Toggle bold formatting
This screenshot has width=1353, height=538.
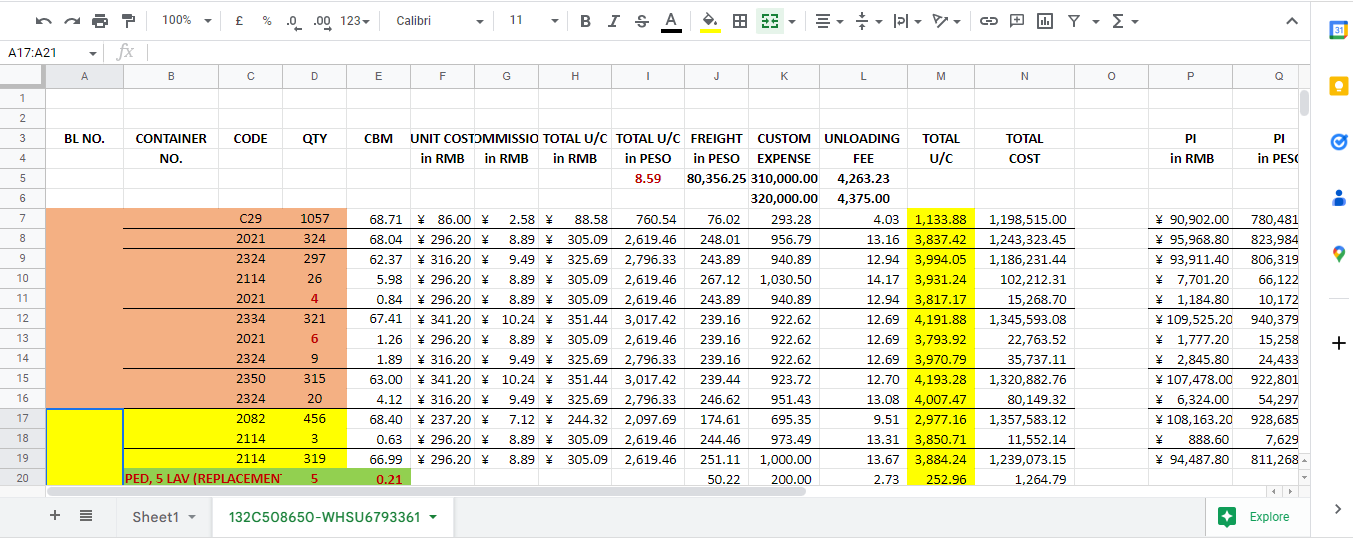pyautogui.click(x=585, y=21)
